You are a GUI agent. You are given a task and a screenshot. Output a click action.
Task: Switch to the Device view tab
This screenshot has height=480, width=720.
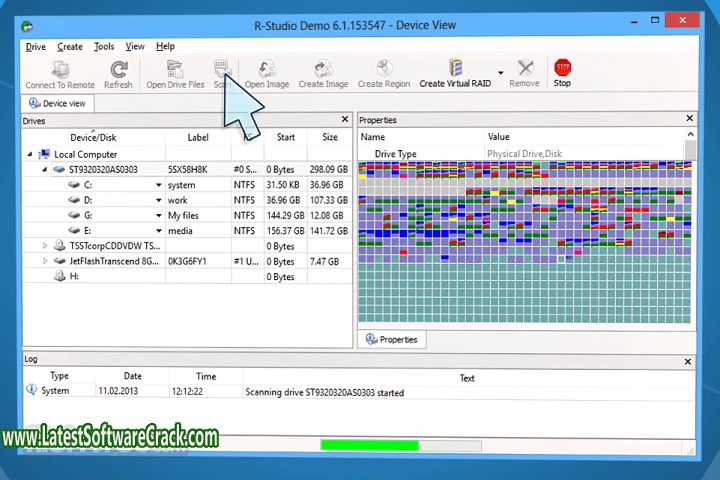pos(58,103)
